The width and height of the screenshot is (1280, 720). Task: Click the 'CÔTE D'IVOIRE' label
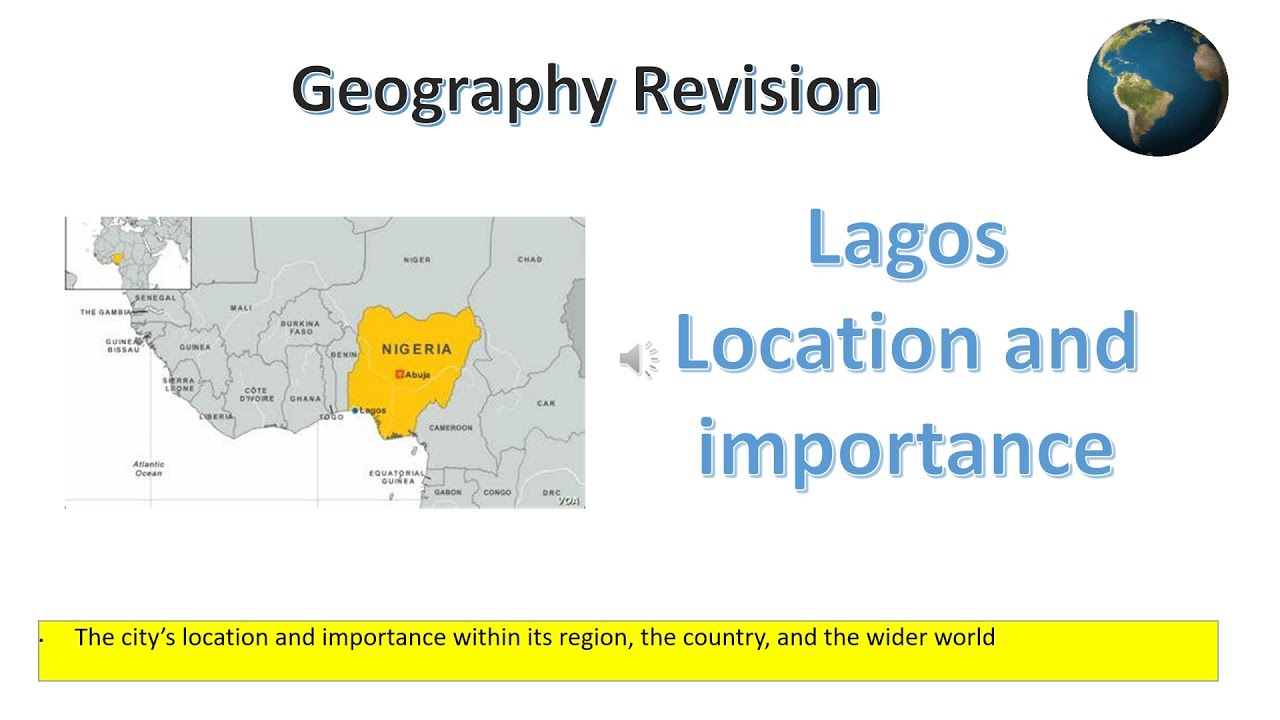coord(257,393)
